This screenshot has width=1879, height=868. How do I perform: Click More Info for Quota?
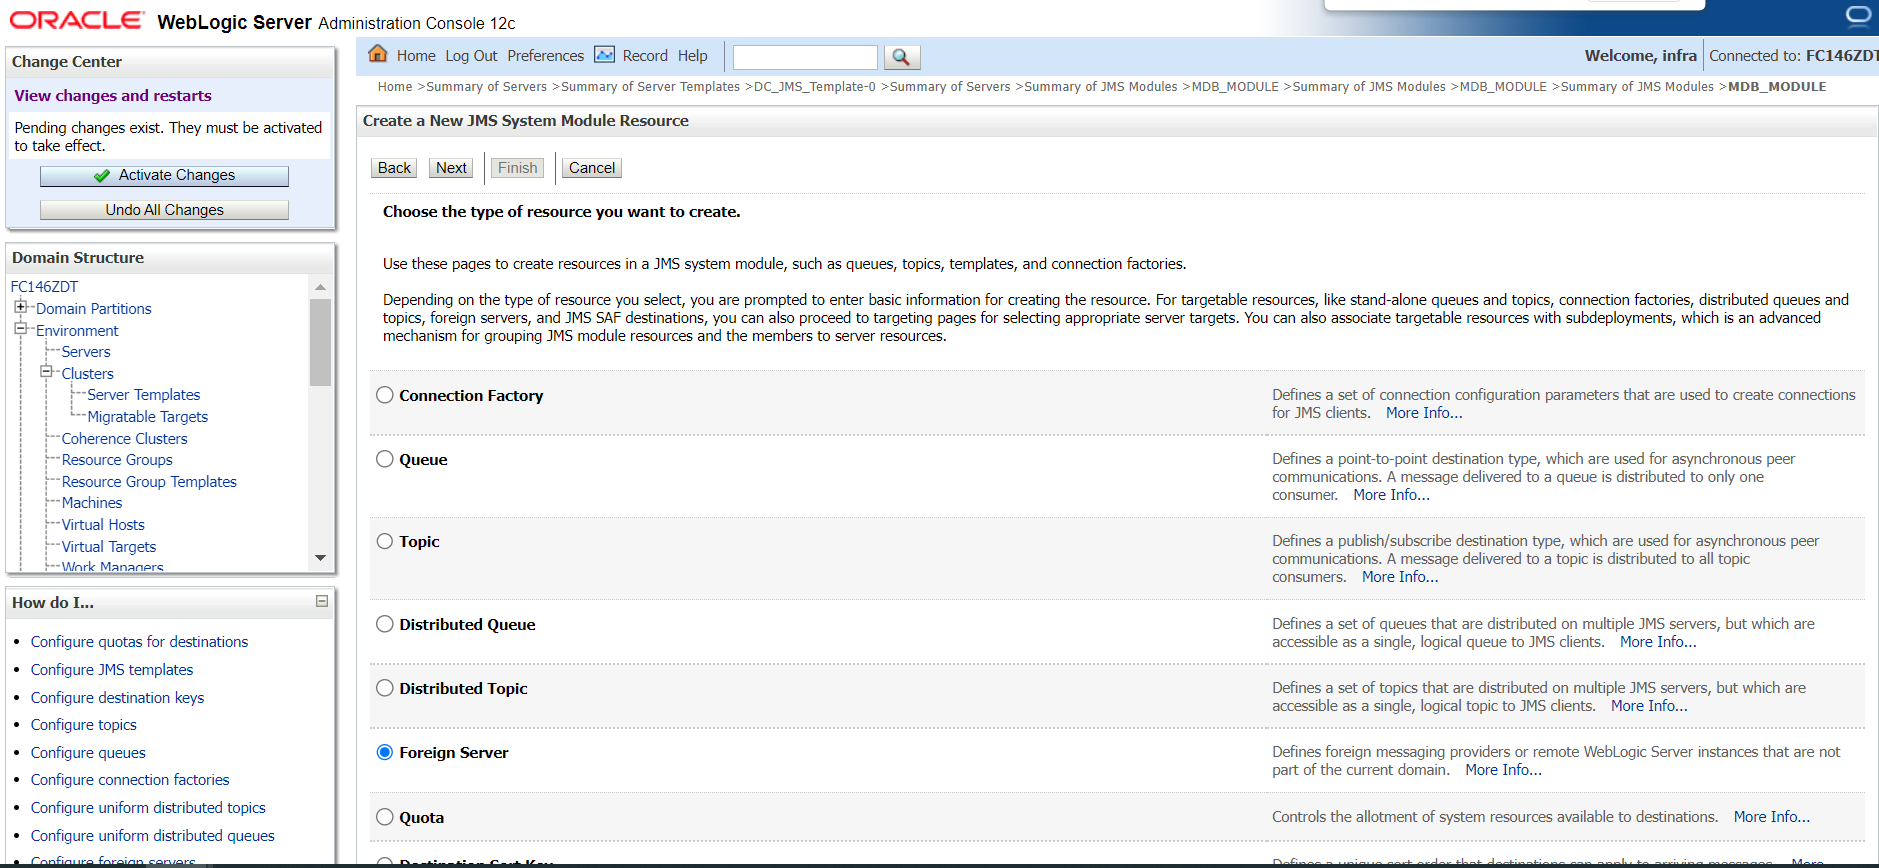point(1771,817)
